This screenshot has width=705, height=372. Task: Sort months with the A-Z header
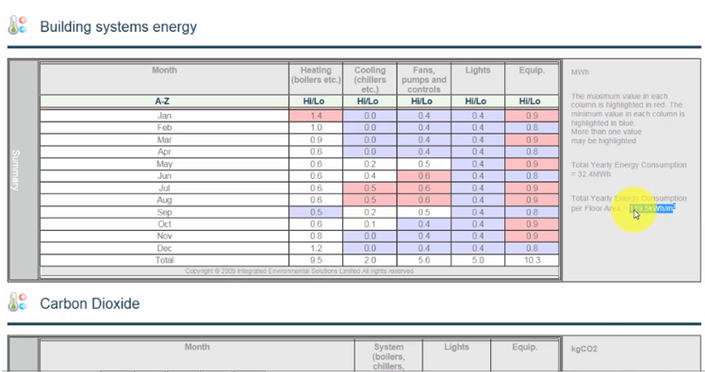pos(164,101)
